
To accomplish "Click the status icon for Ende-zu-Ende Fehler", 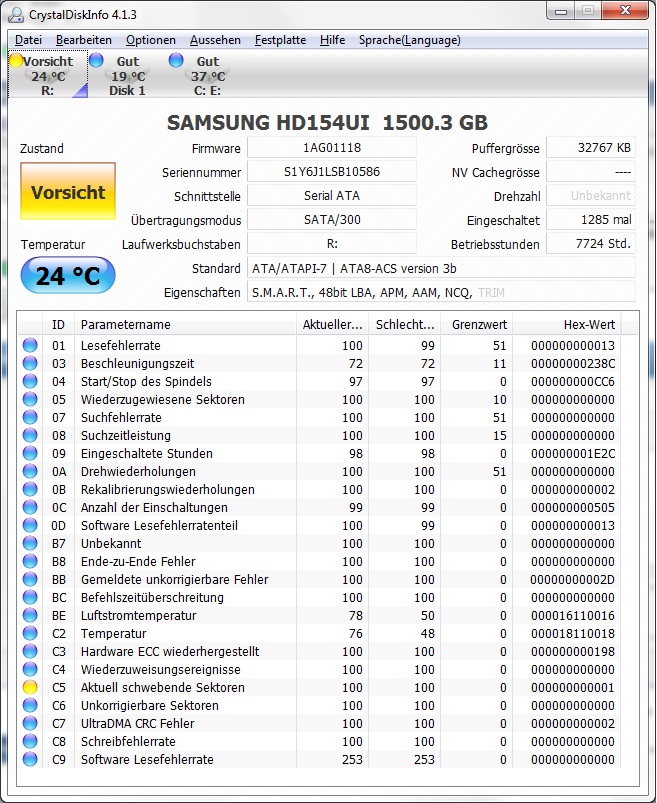I will [30, 561].
